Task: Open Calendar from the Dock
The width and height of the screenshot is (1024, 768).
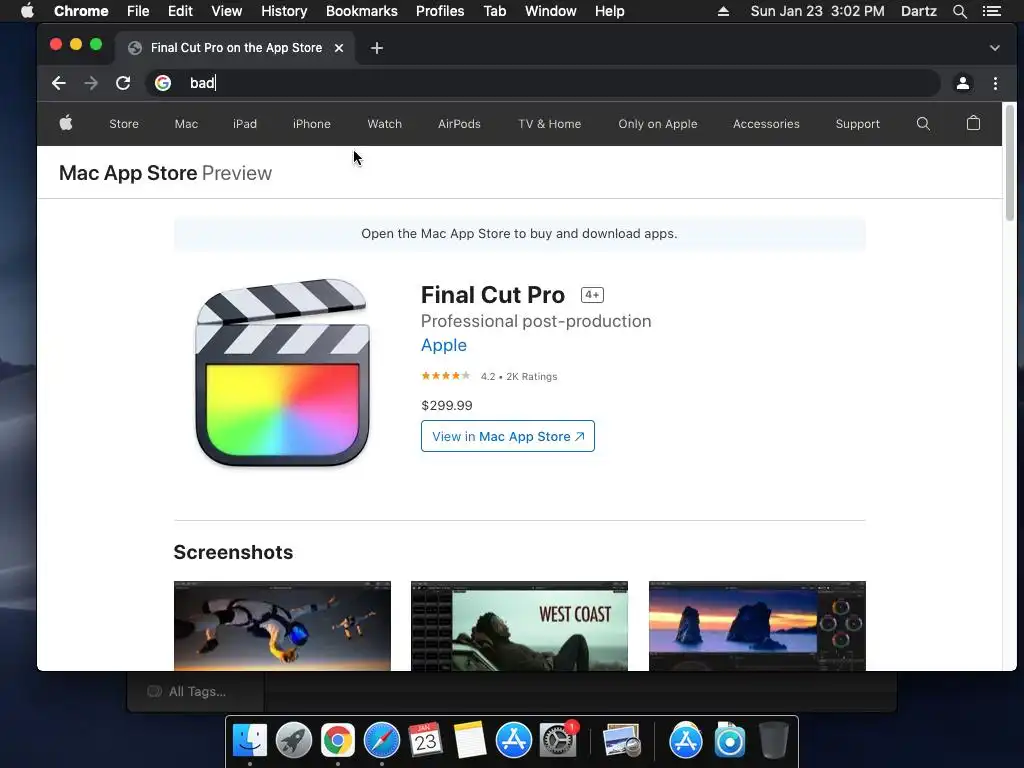Action: (x=425, y=740)
